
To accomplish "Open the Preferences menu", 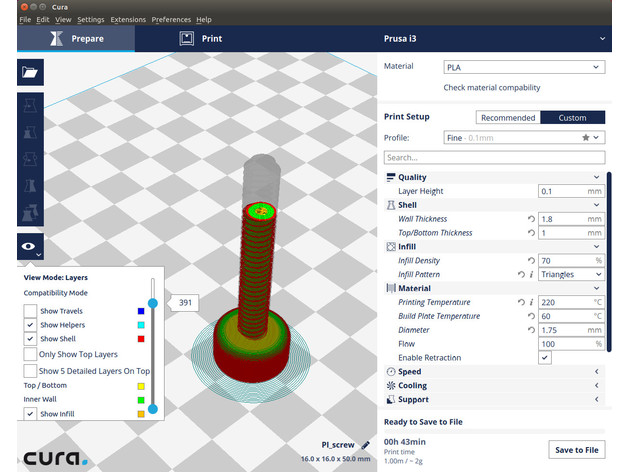I will pyautogui.click(x=171, y=20).
